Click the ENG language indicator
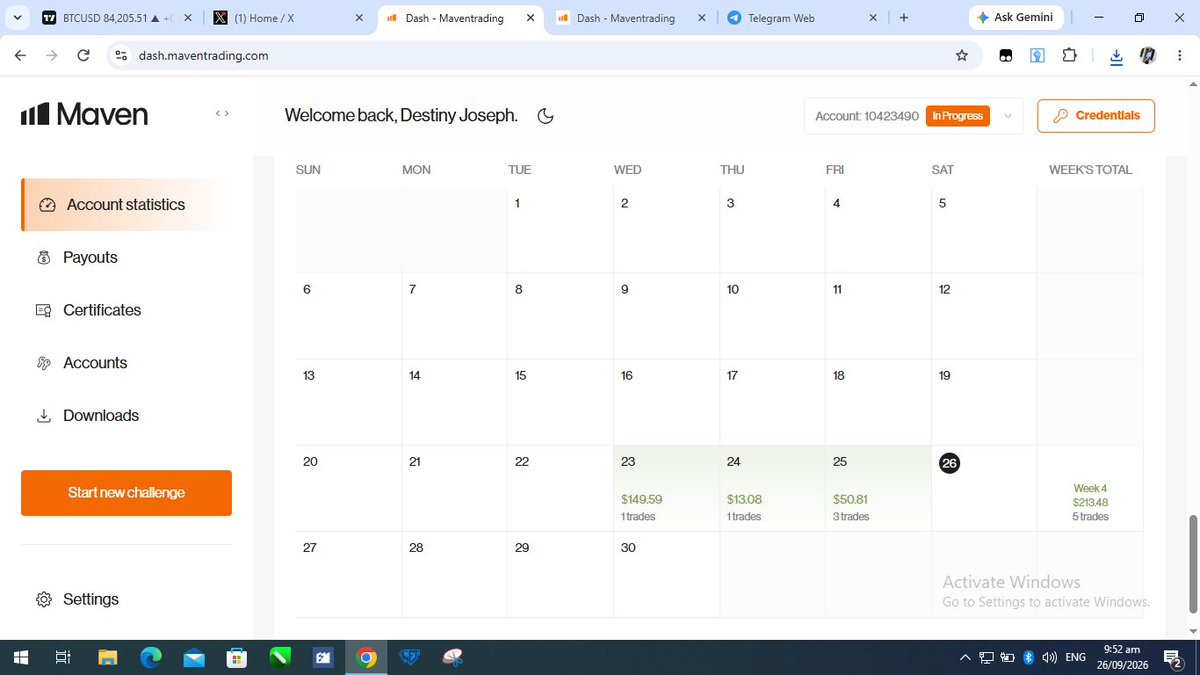The height and width of the screenshot is (675, 1200). (x=1076, y=658)
